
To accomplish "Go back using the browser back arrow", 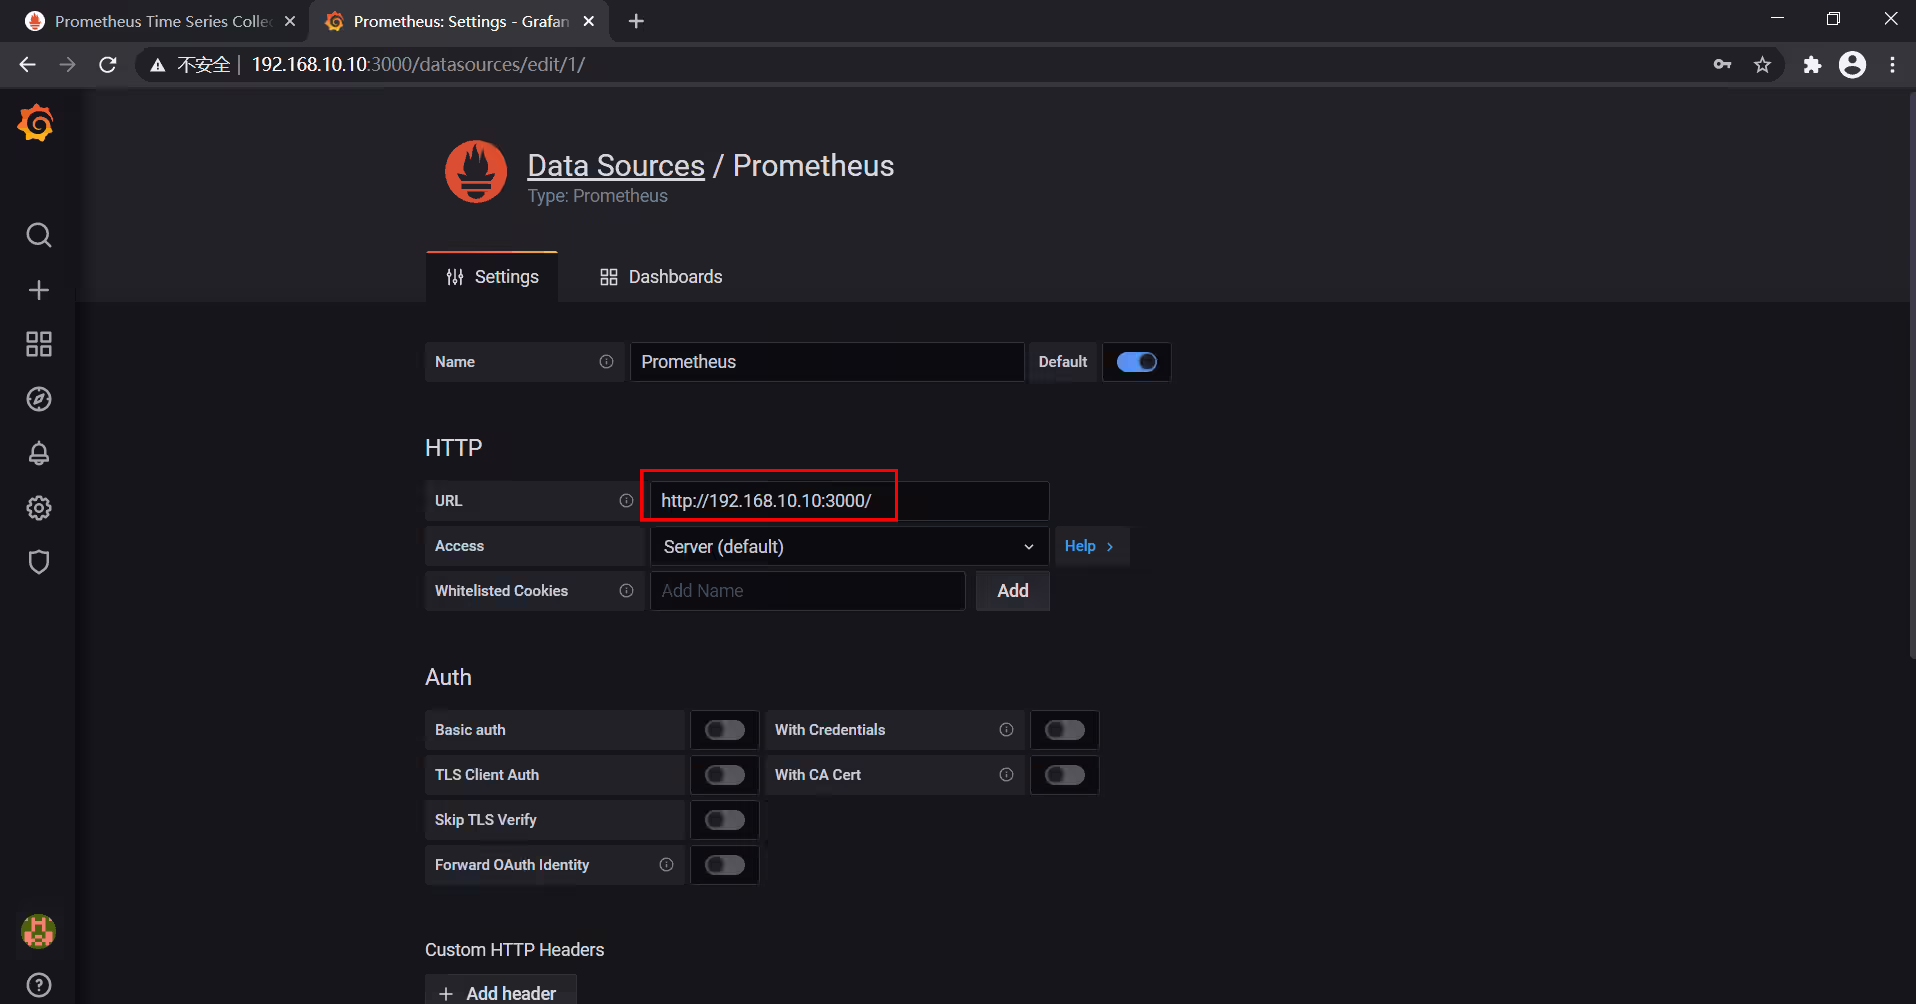I will [27, 65].
